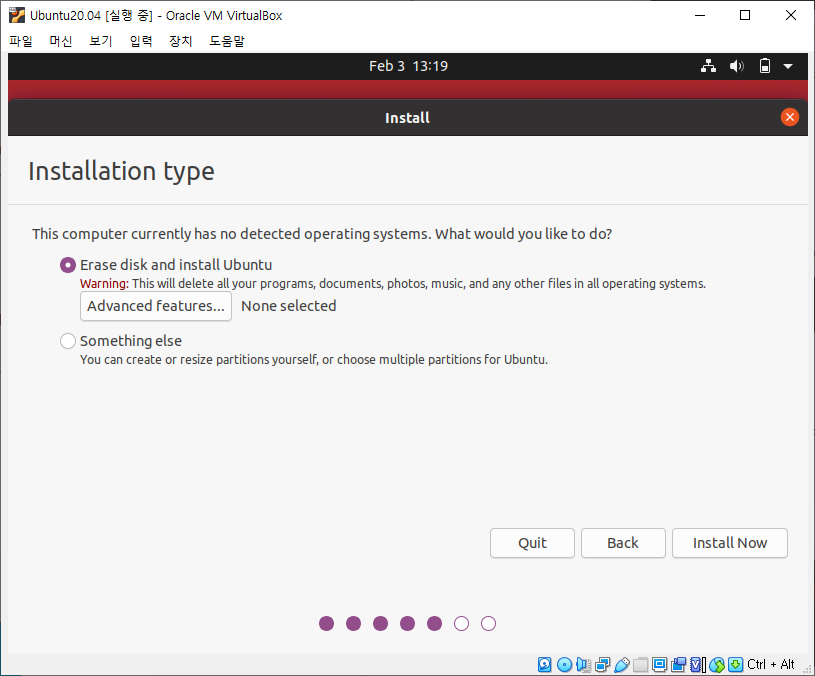Click the display monitor icon in status bar
Image resolution: width=815 pixels, height=676 pixels.
660,665
